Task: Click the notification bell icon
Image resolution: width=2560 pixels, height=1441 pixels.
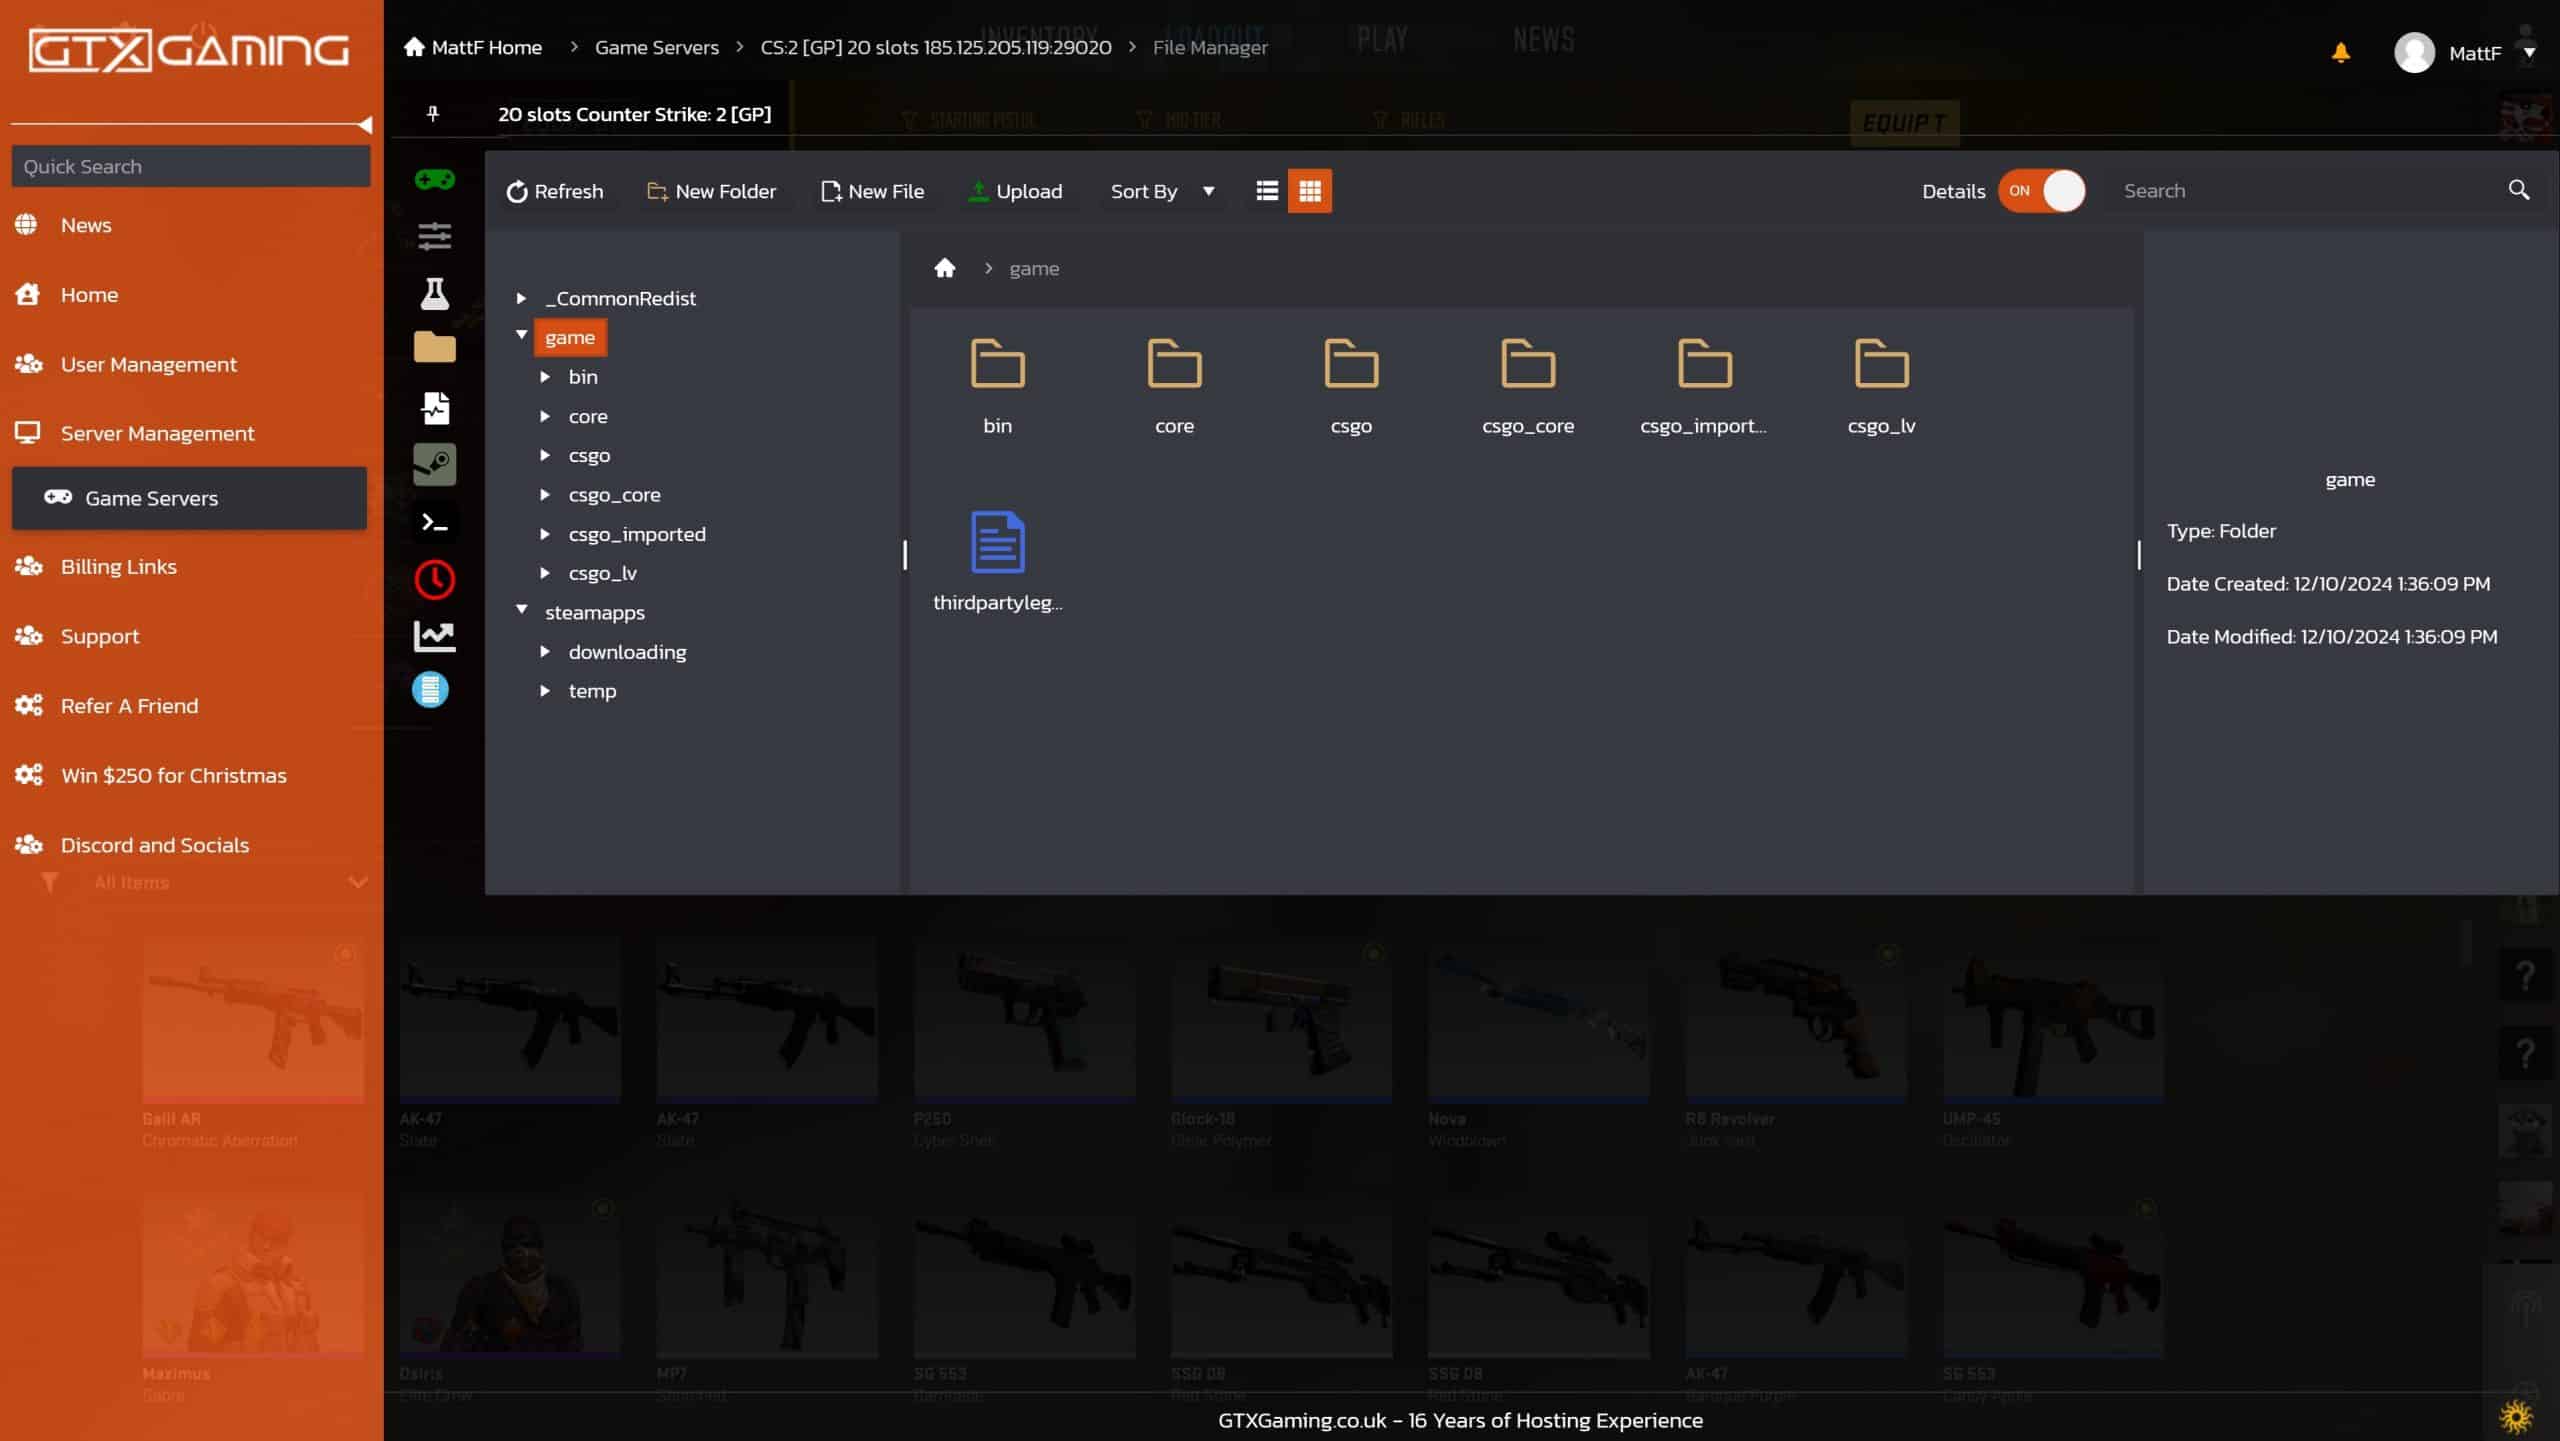Action: tap(2340, 53)
